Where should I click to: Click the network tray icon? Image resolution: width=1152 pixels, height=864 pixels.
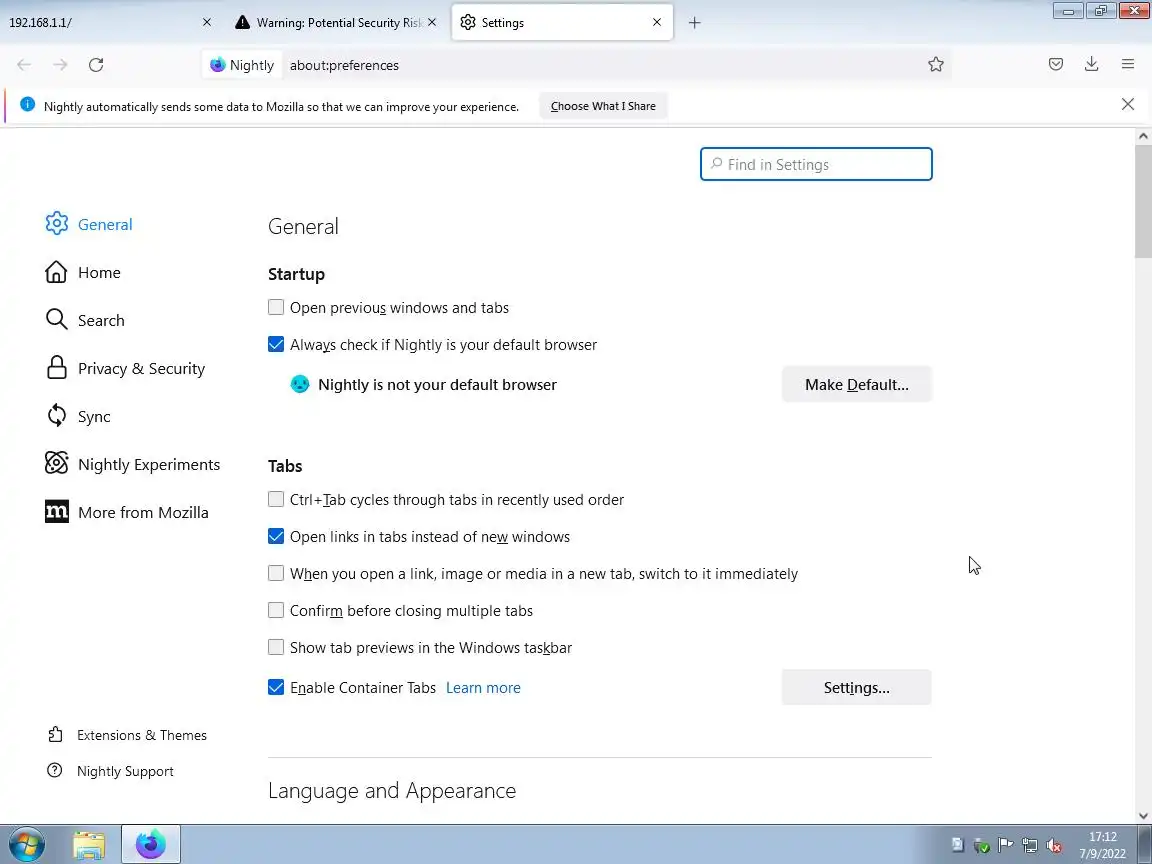[1029, 846]
